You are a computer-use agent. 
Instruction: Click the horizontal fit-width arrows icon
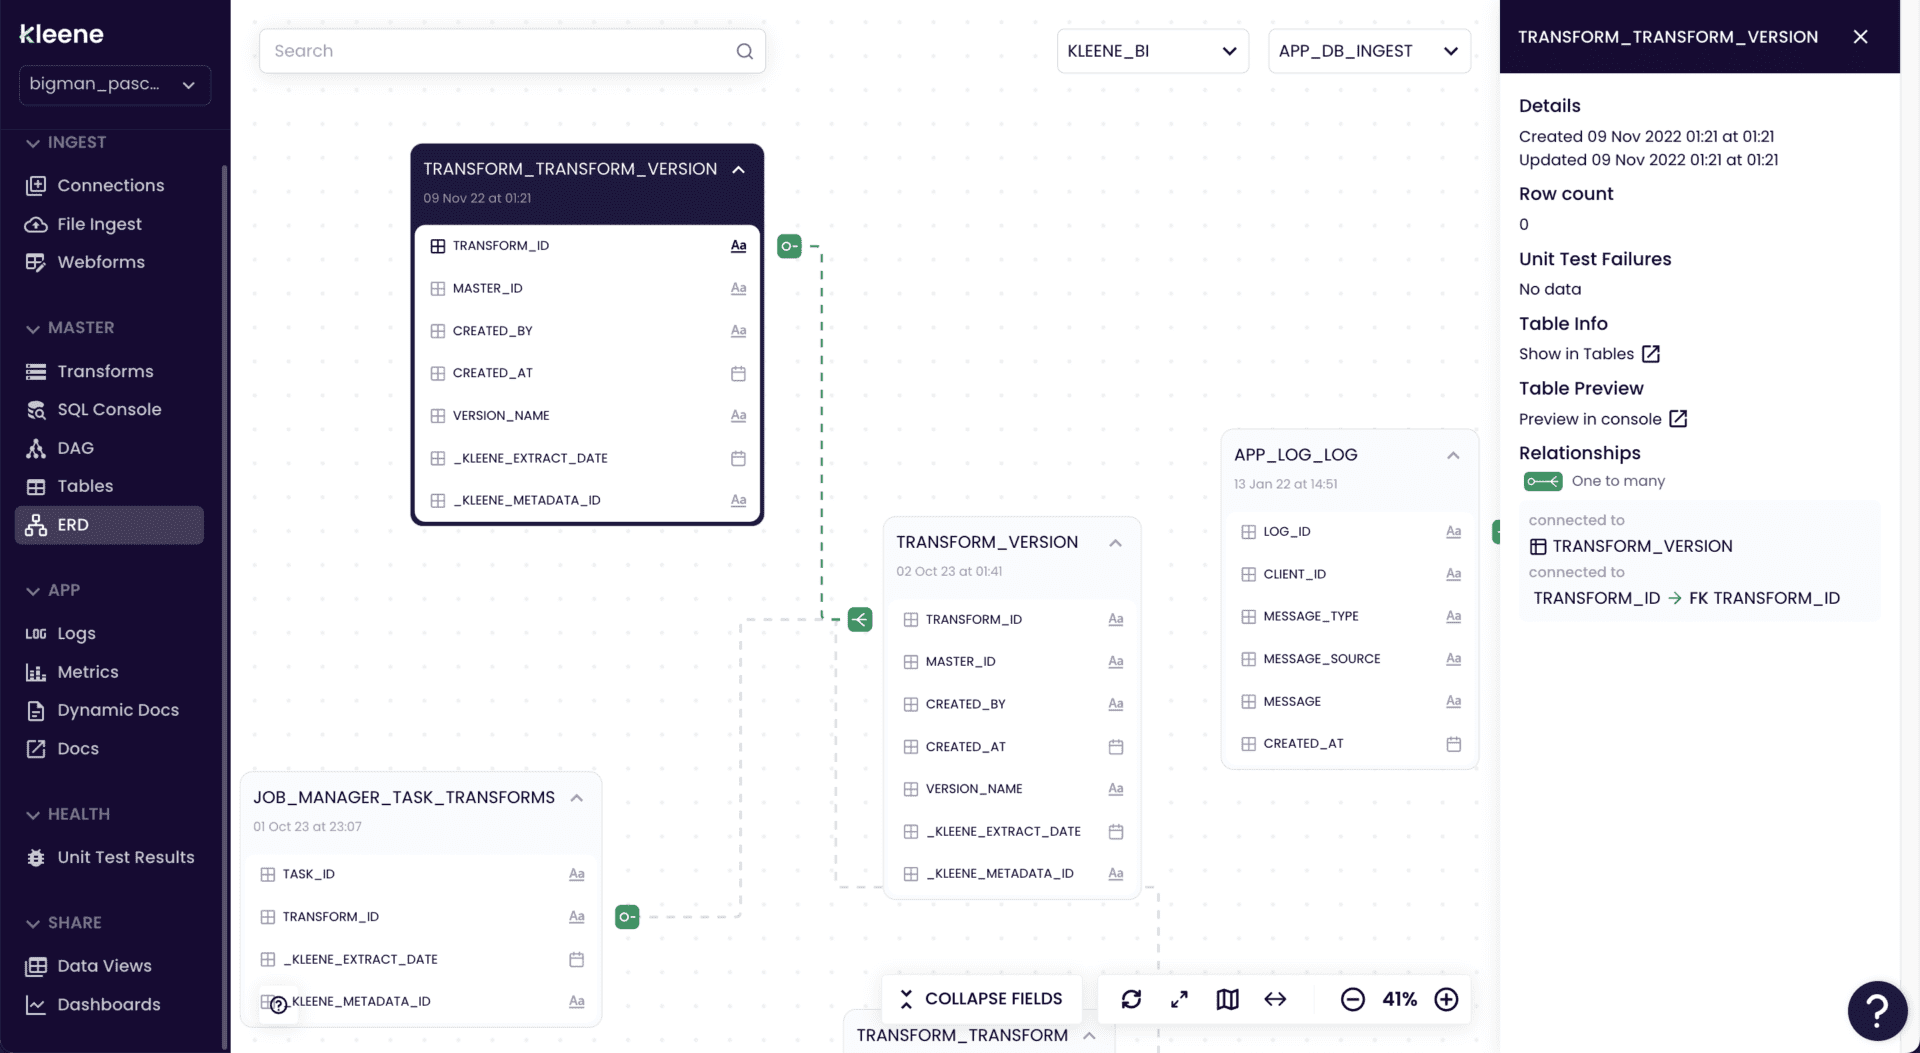[1275, 999]
